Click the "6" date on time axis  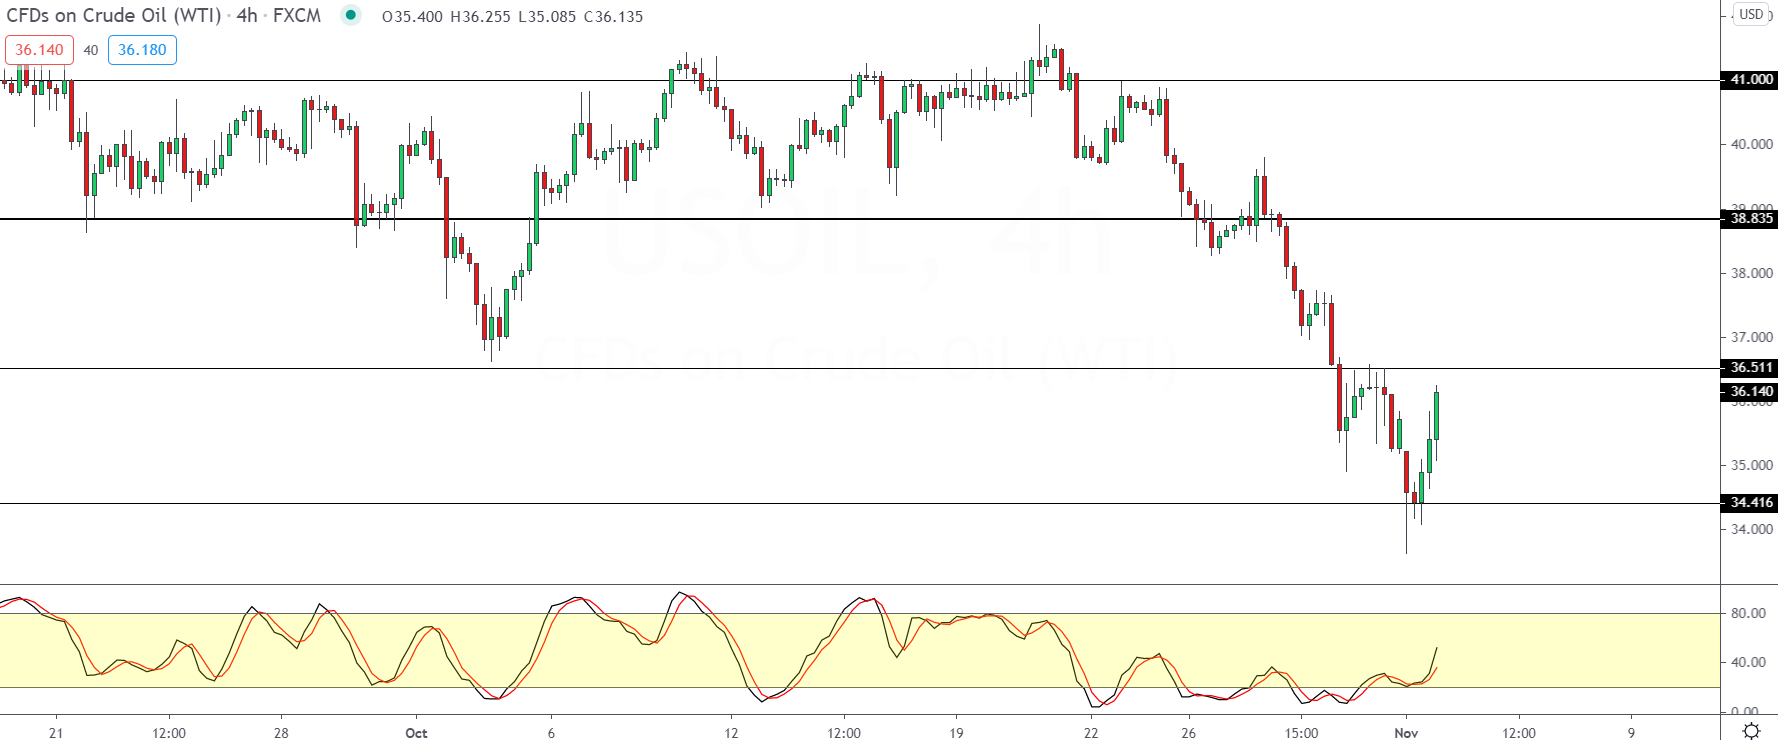tap(551, 733)
